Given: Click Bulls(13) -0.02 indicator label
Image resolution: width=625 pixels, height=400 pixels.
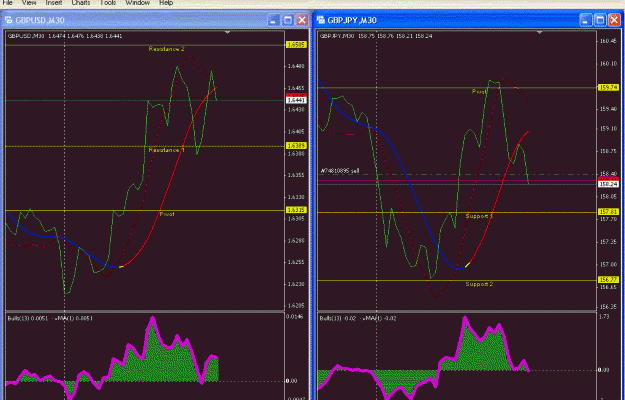Looking at the screenshot, I should pyautogui.click(x=358, y=318).
